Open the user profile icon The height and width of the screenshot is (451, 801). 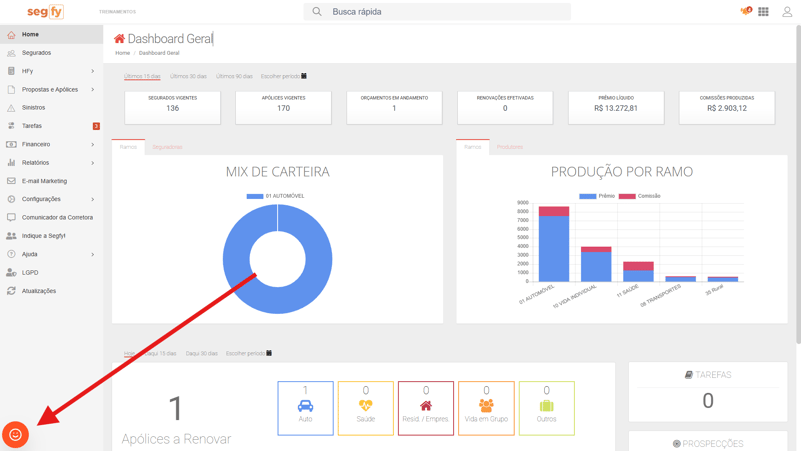click(787, 12)
